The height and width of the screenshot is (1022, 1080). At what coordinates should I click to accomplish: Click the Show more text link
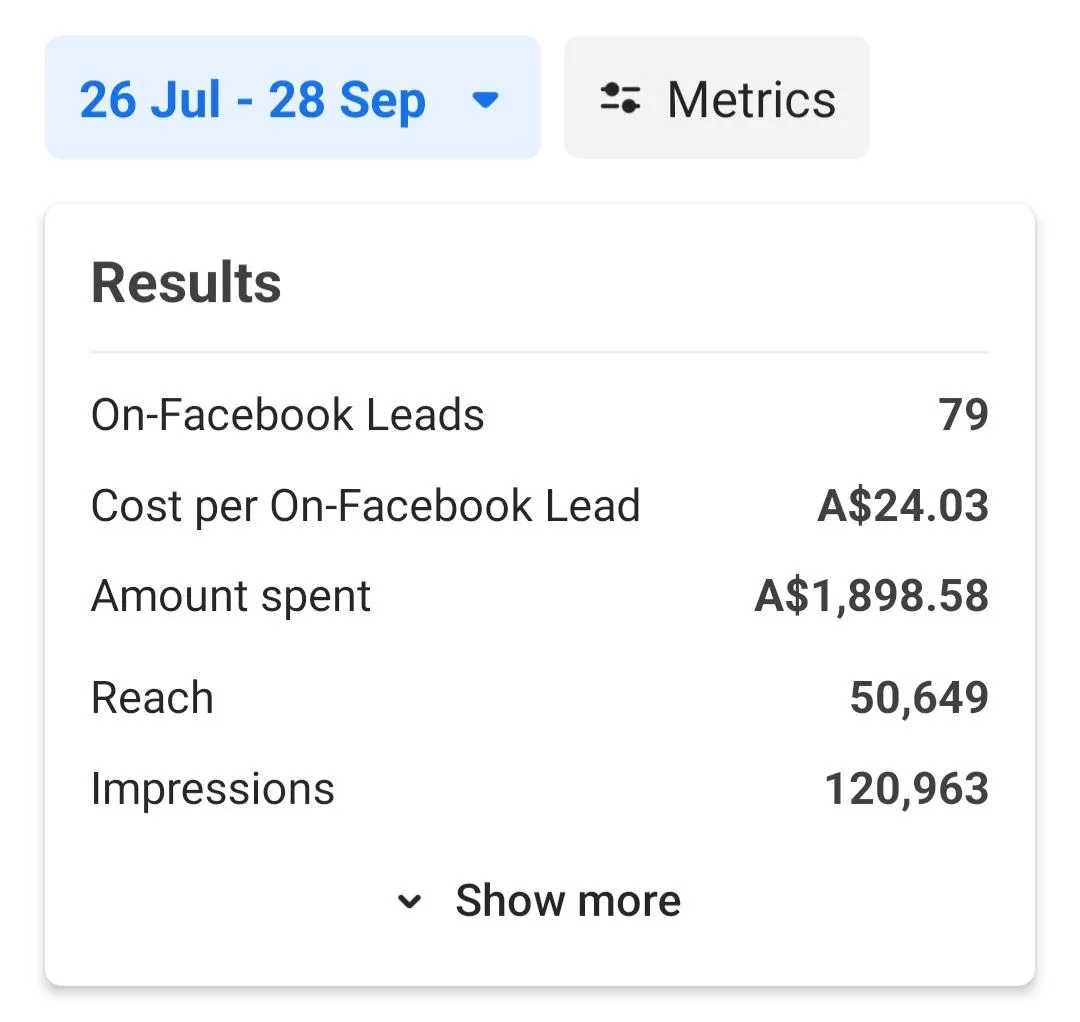(x=568, y=901)
